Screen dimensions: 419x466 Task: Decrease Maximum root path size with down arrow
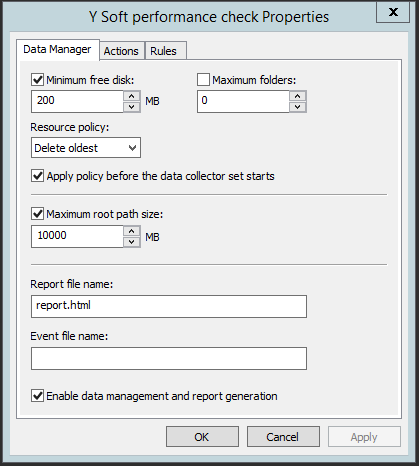(132, 242)
